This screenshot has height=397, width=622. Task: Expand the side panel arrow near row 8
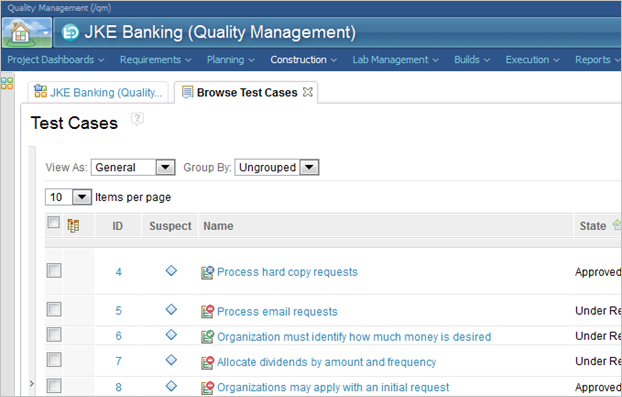pyautogui.click(x=32, y=383)
